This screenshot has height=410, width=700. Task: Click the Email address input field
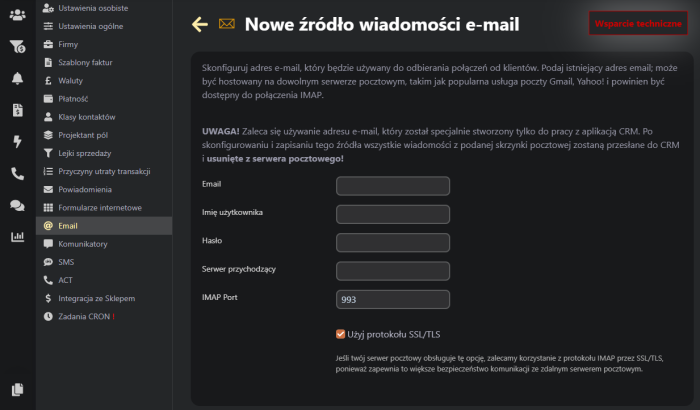[393, 185]
